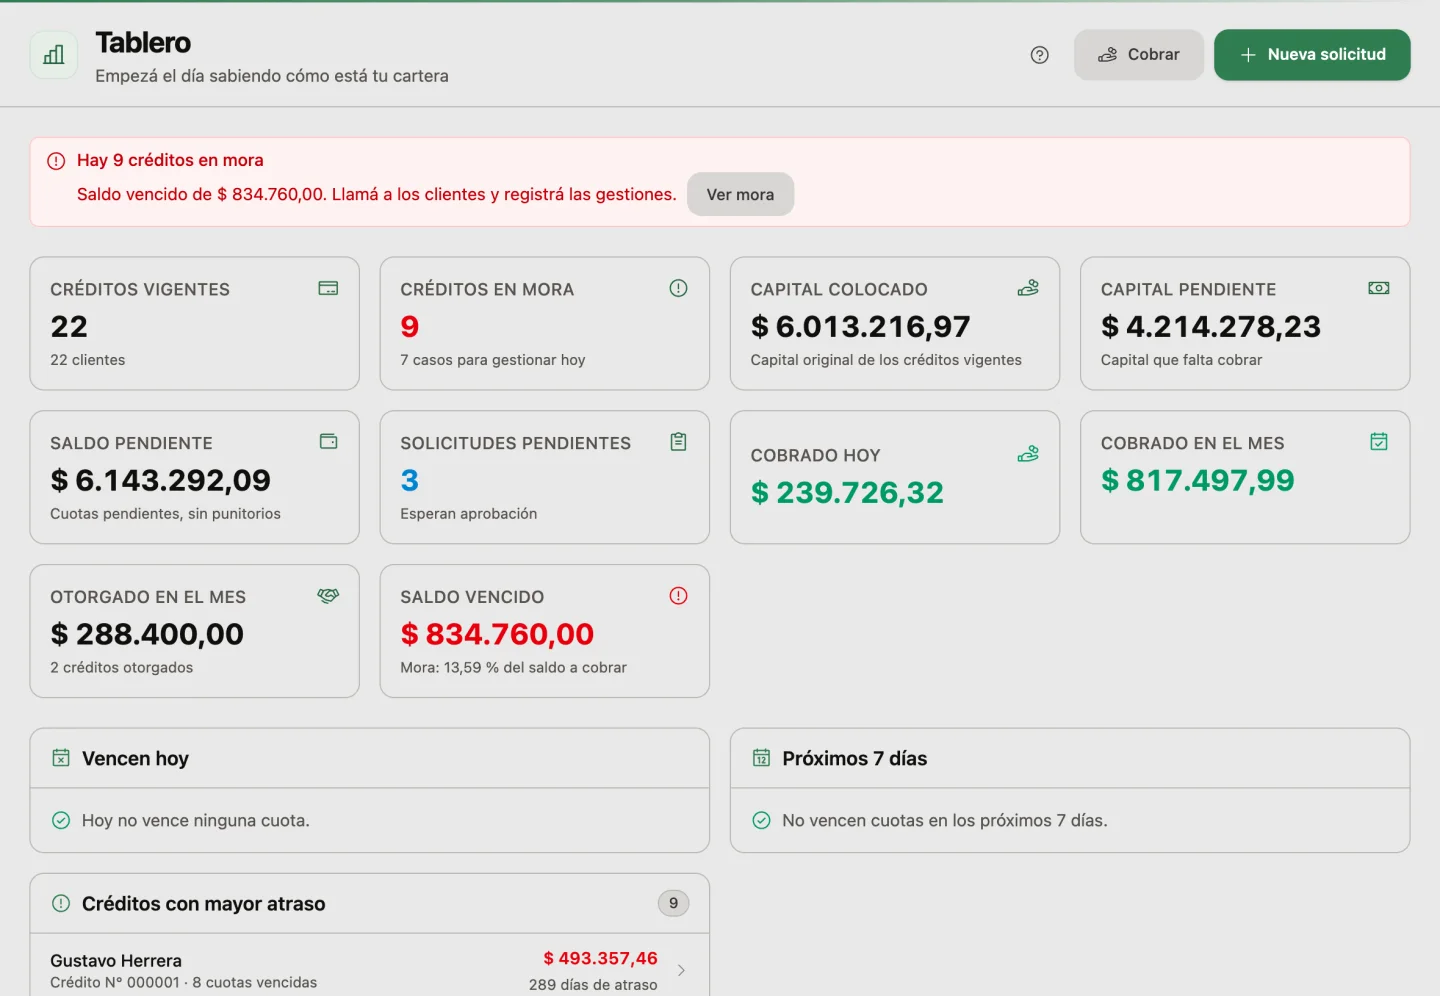Click the Otorgado en el mes amount $ 288.400,00
This screenshot has width=1440, height=996.
point(147,634)
